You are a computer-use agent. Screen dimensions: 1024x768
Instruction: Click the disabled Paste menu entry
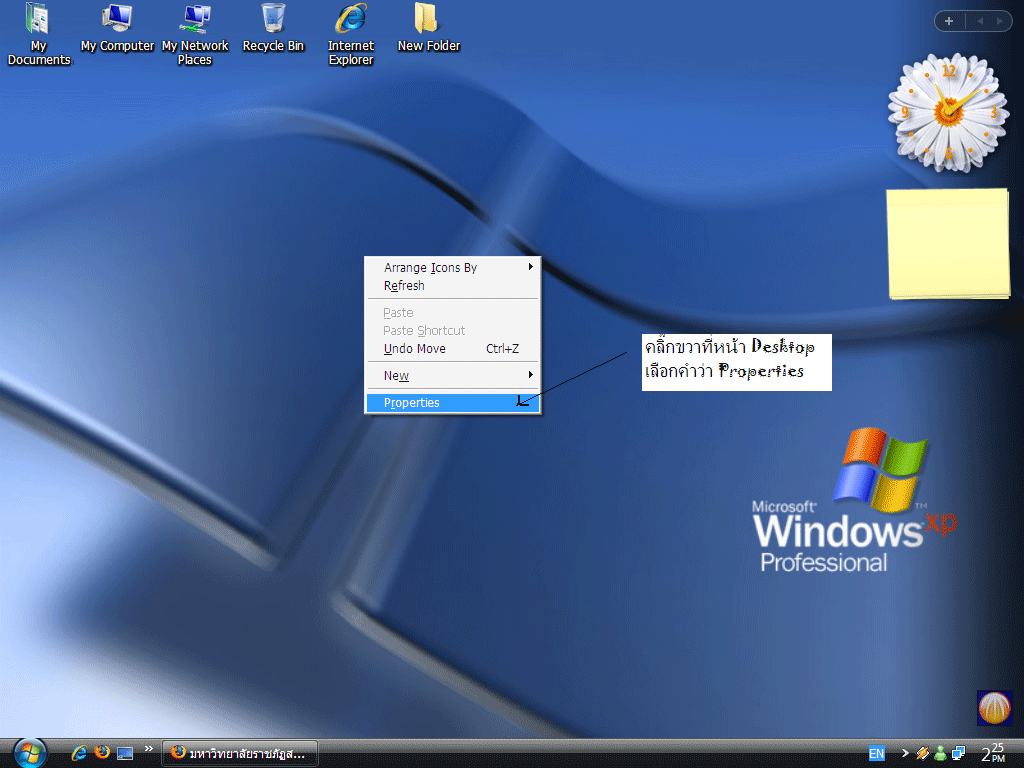453,313
